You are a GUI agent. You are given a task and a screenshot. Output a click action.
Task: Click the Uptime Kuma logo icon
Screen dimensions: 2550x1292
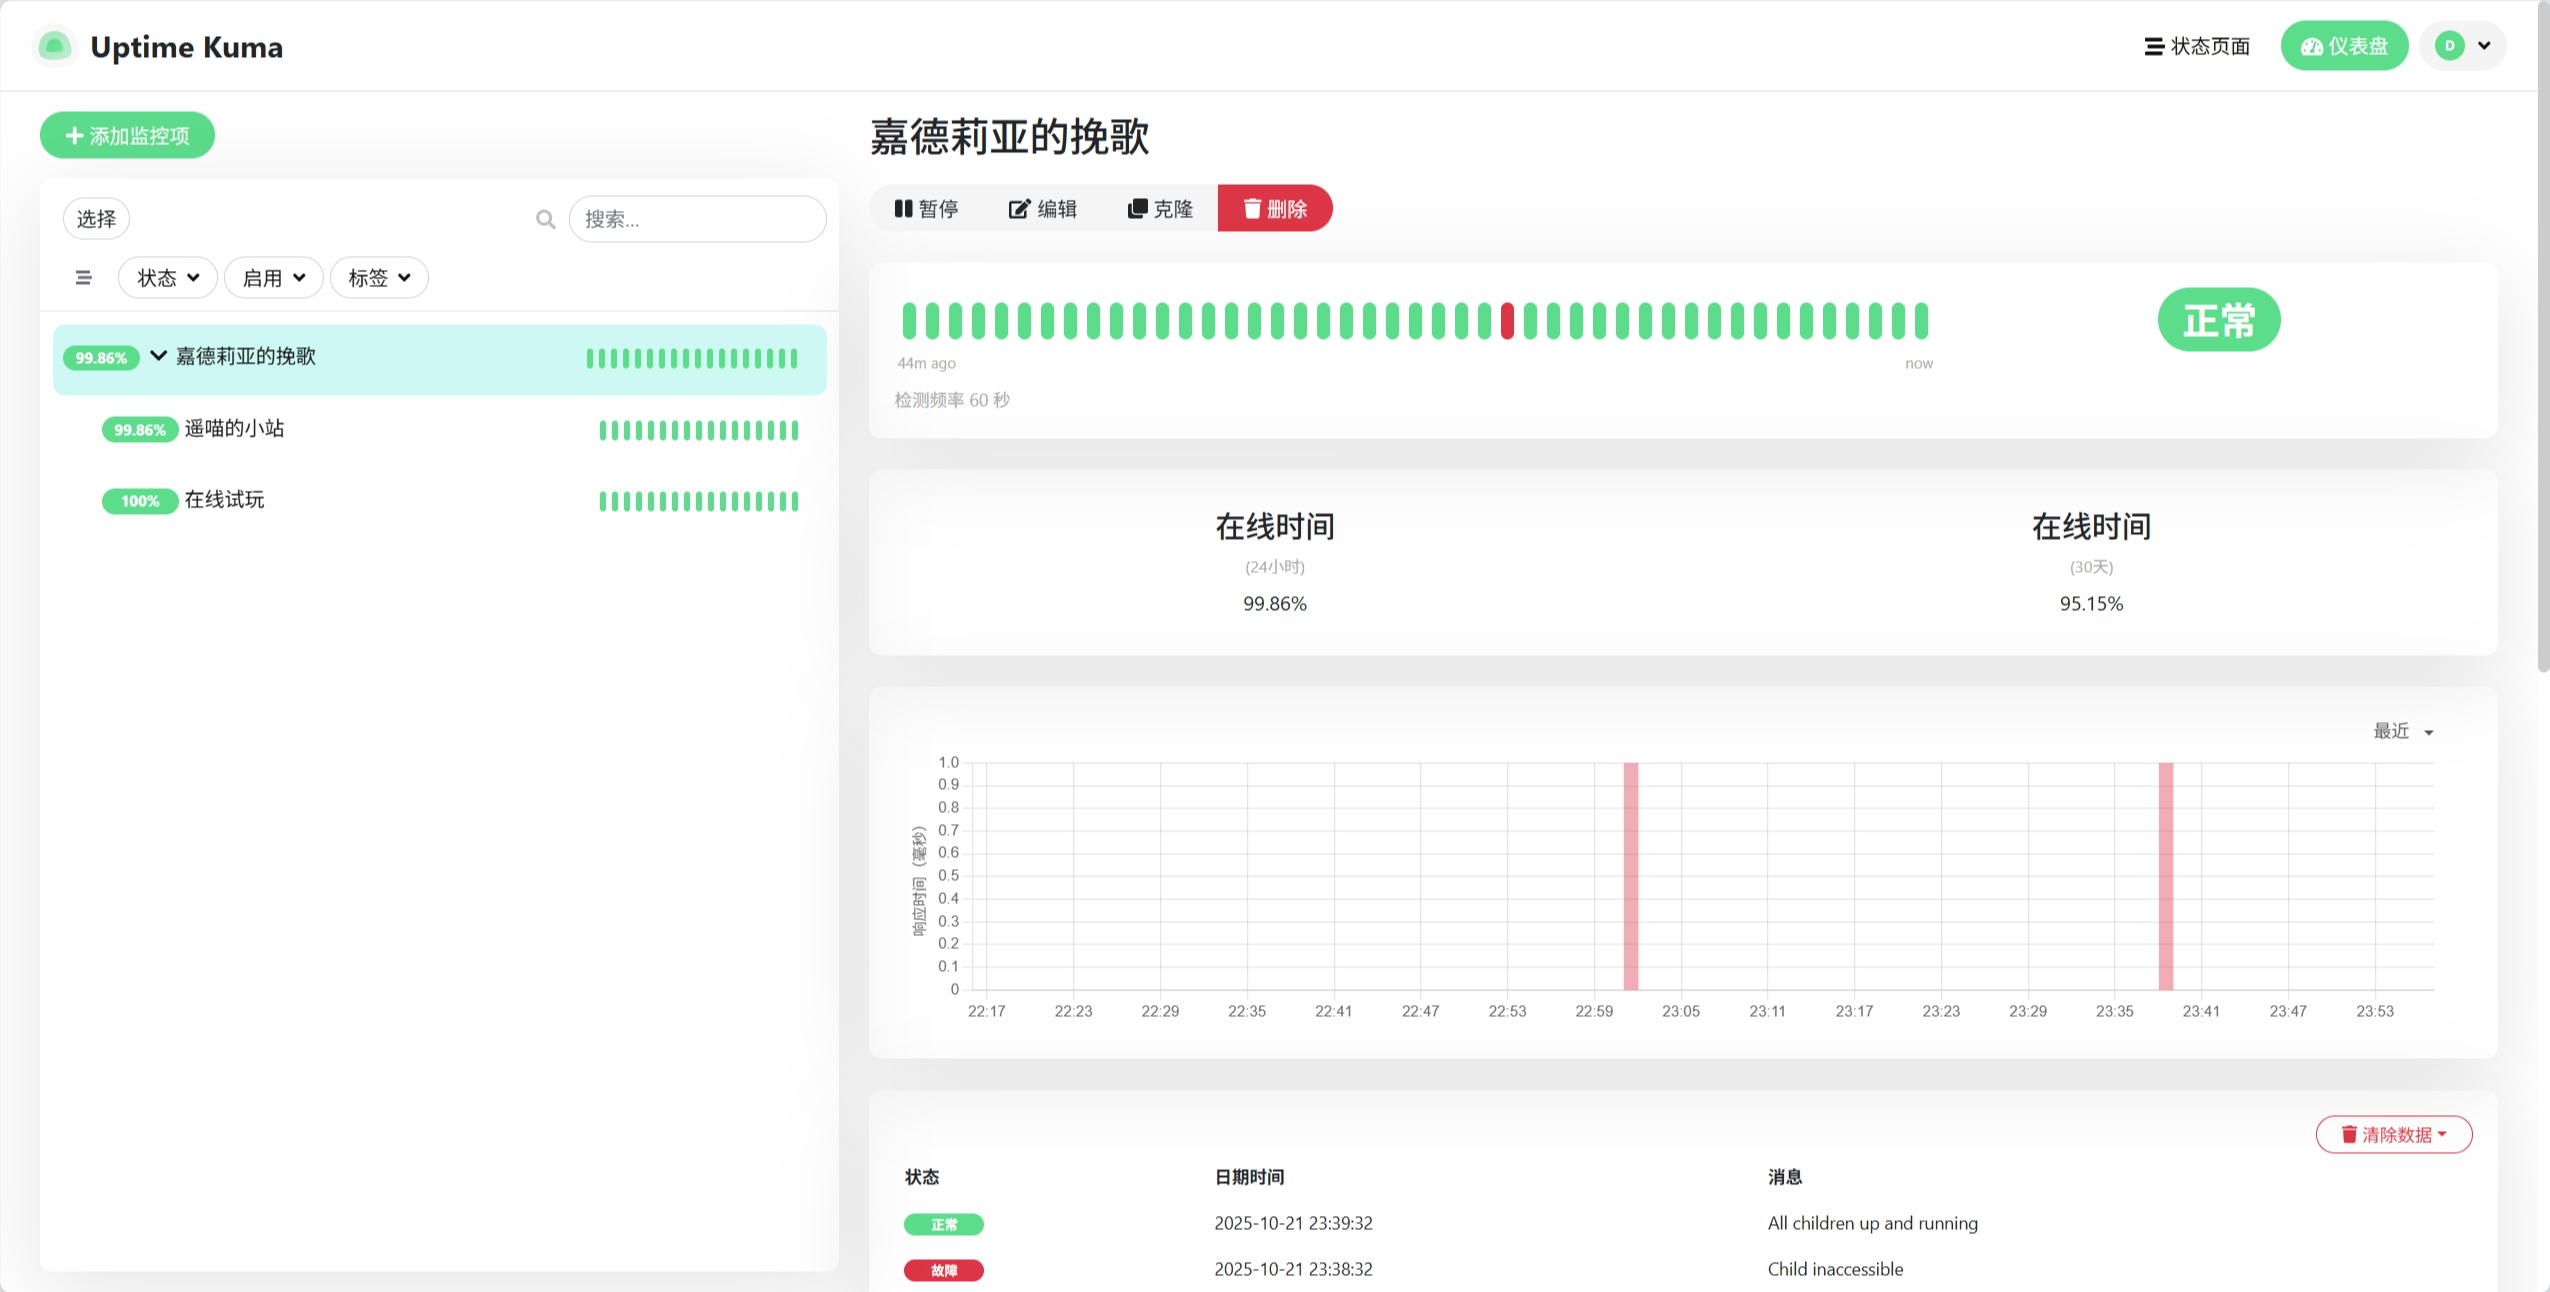click(x=55, y=46)
